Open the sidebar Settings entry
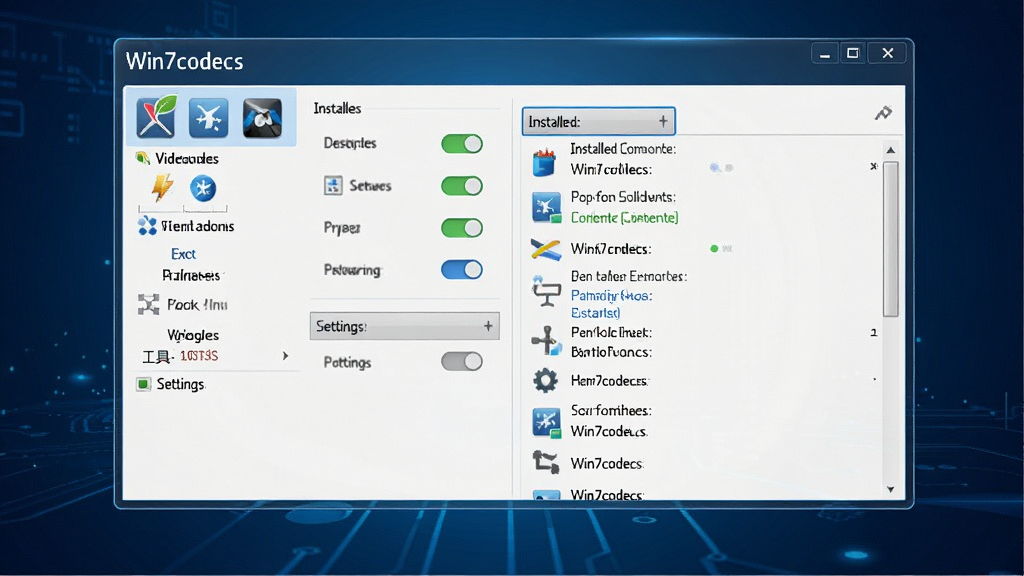 point(180,384)
